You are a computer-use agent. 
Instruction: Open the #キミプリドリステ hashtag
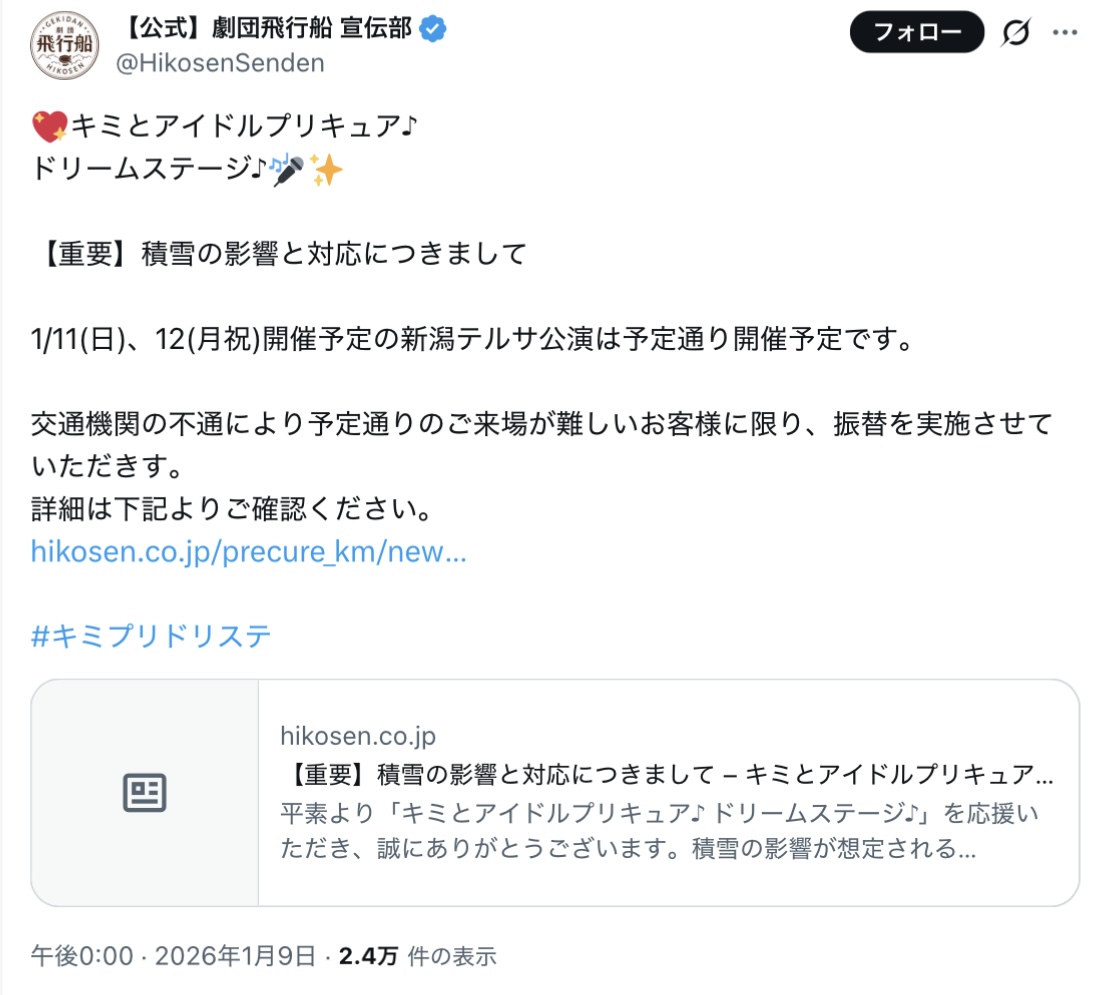click(151, 636)
